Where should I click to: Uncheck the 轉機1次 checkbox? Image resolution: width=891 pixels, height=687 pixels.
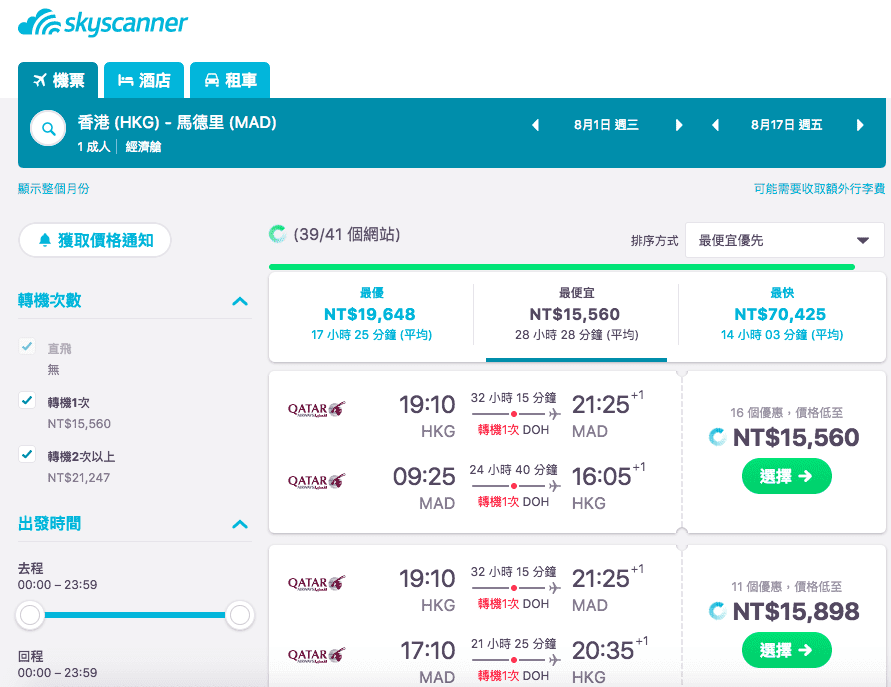point(27,400)
